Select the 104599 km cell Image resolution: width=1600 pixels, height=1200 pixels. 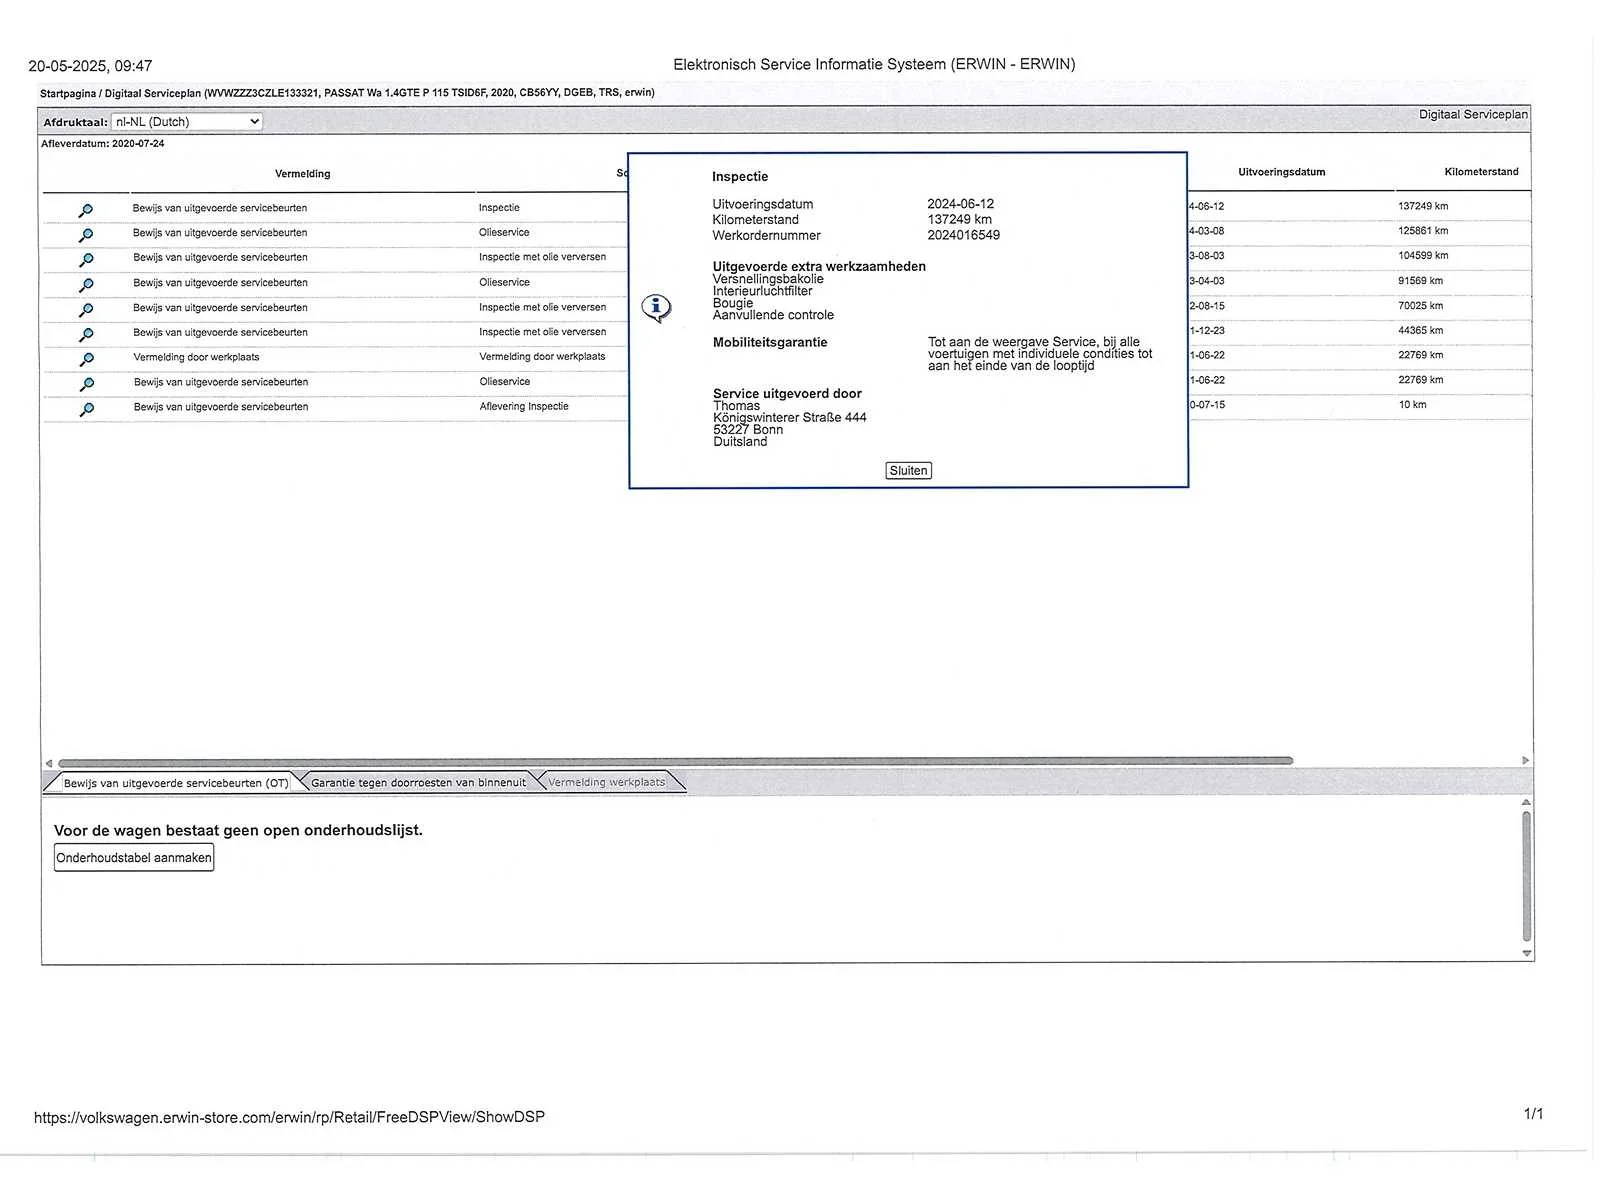click(1423, 256)
